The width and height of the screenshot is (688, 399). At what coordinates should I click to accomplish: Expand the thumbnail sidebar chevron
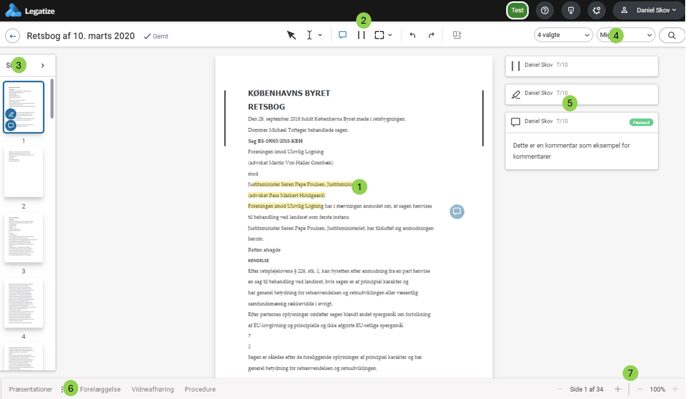click(43, 65)
